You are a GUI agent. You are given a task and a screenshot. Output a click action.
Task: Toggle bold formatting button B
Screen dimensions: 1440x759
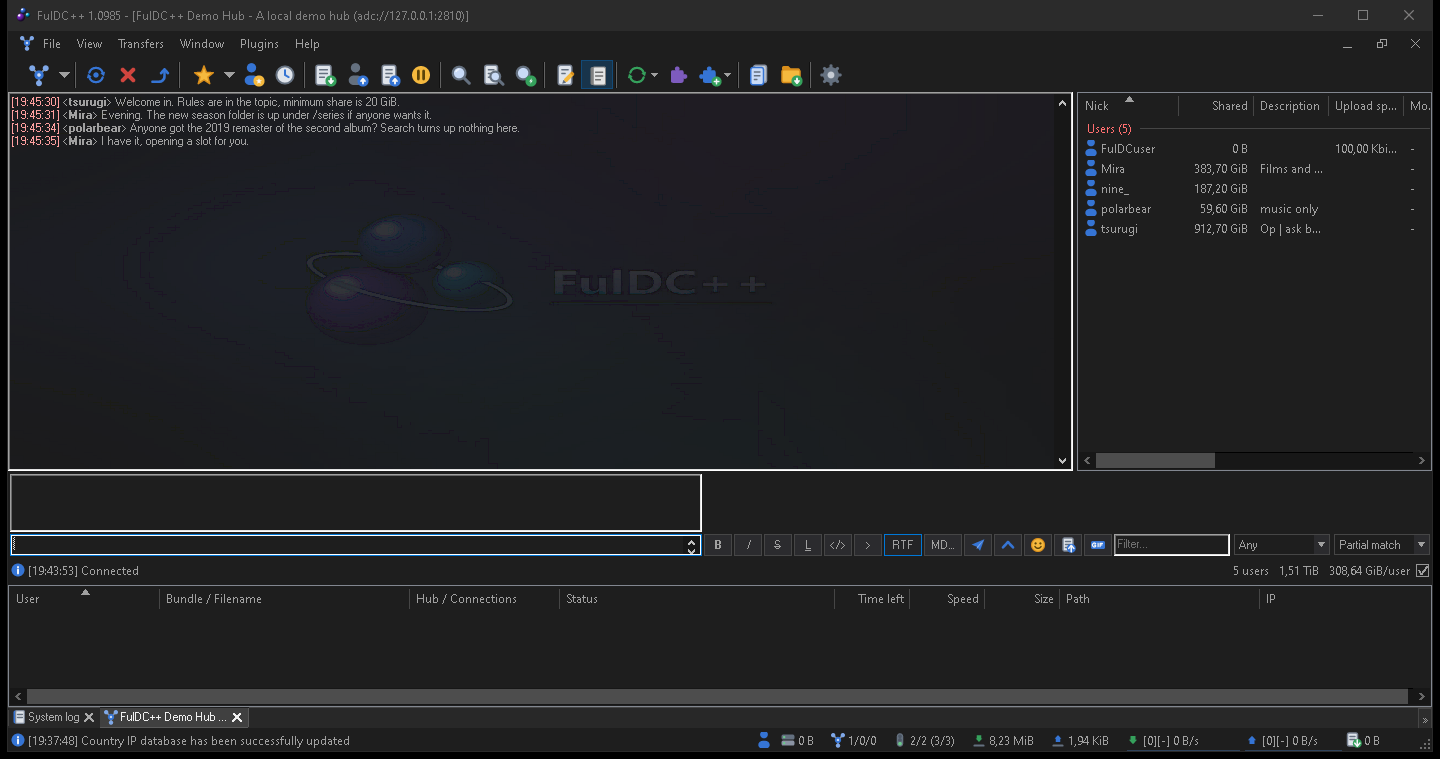tap(718, 545)
